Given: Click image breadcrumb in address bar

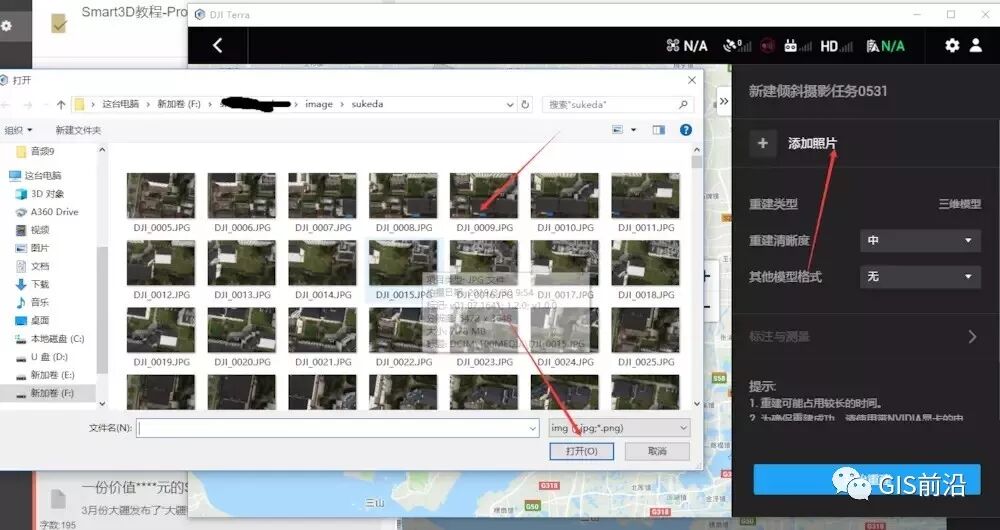Looking at the screenshot, I should pyautogui.click(x=319, y=104).
